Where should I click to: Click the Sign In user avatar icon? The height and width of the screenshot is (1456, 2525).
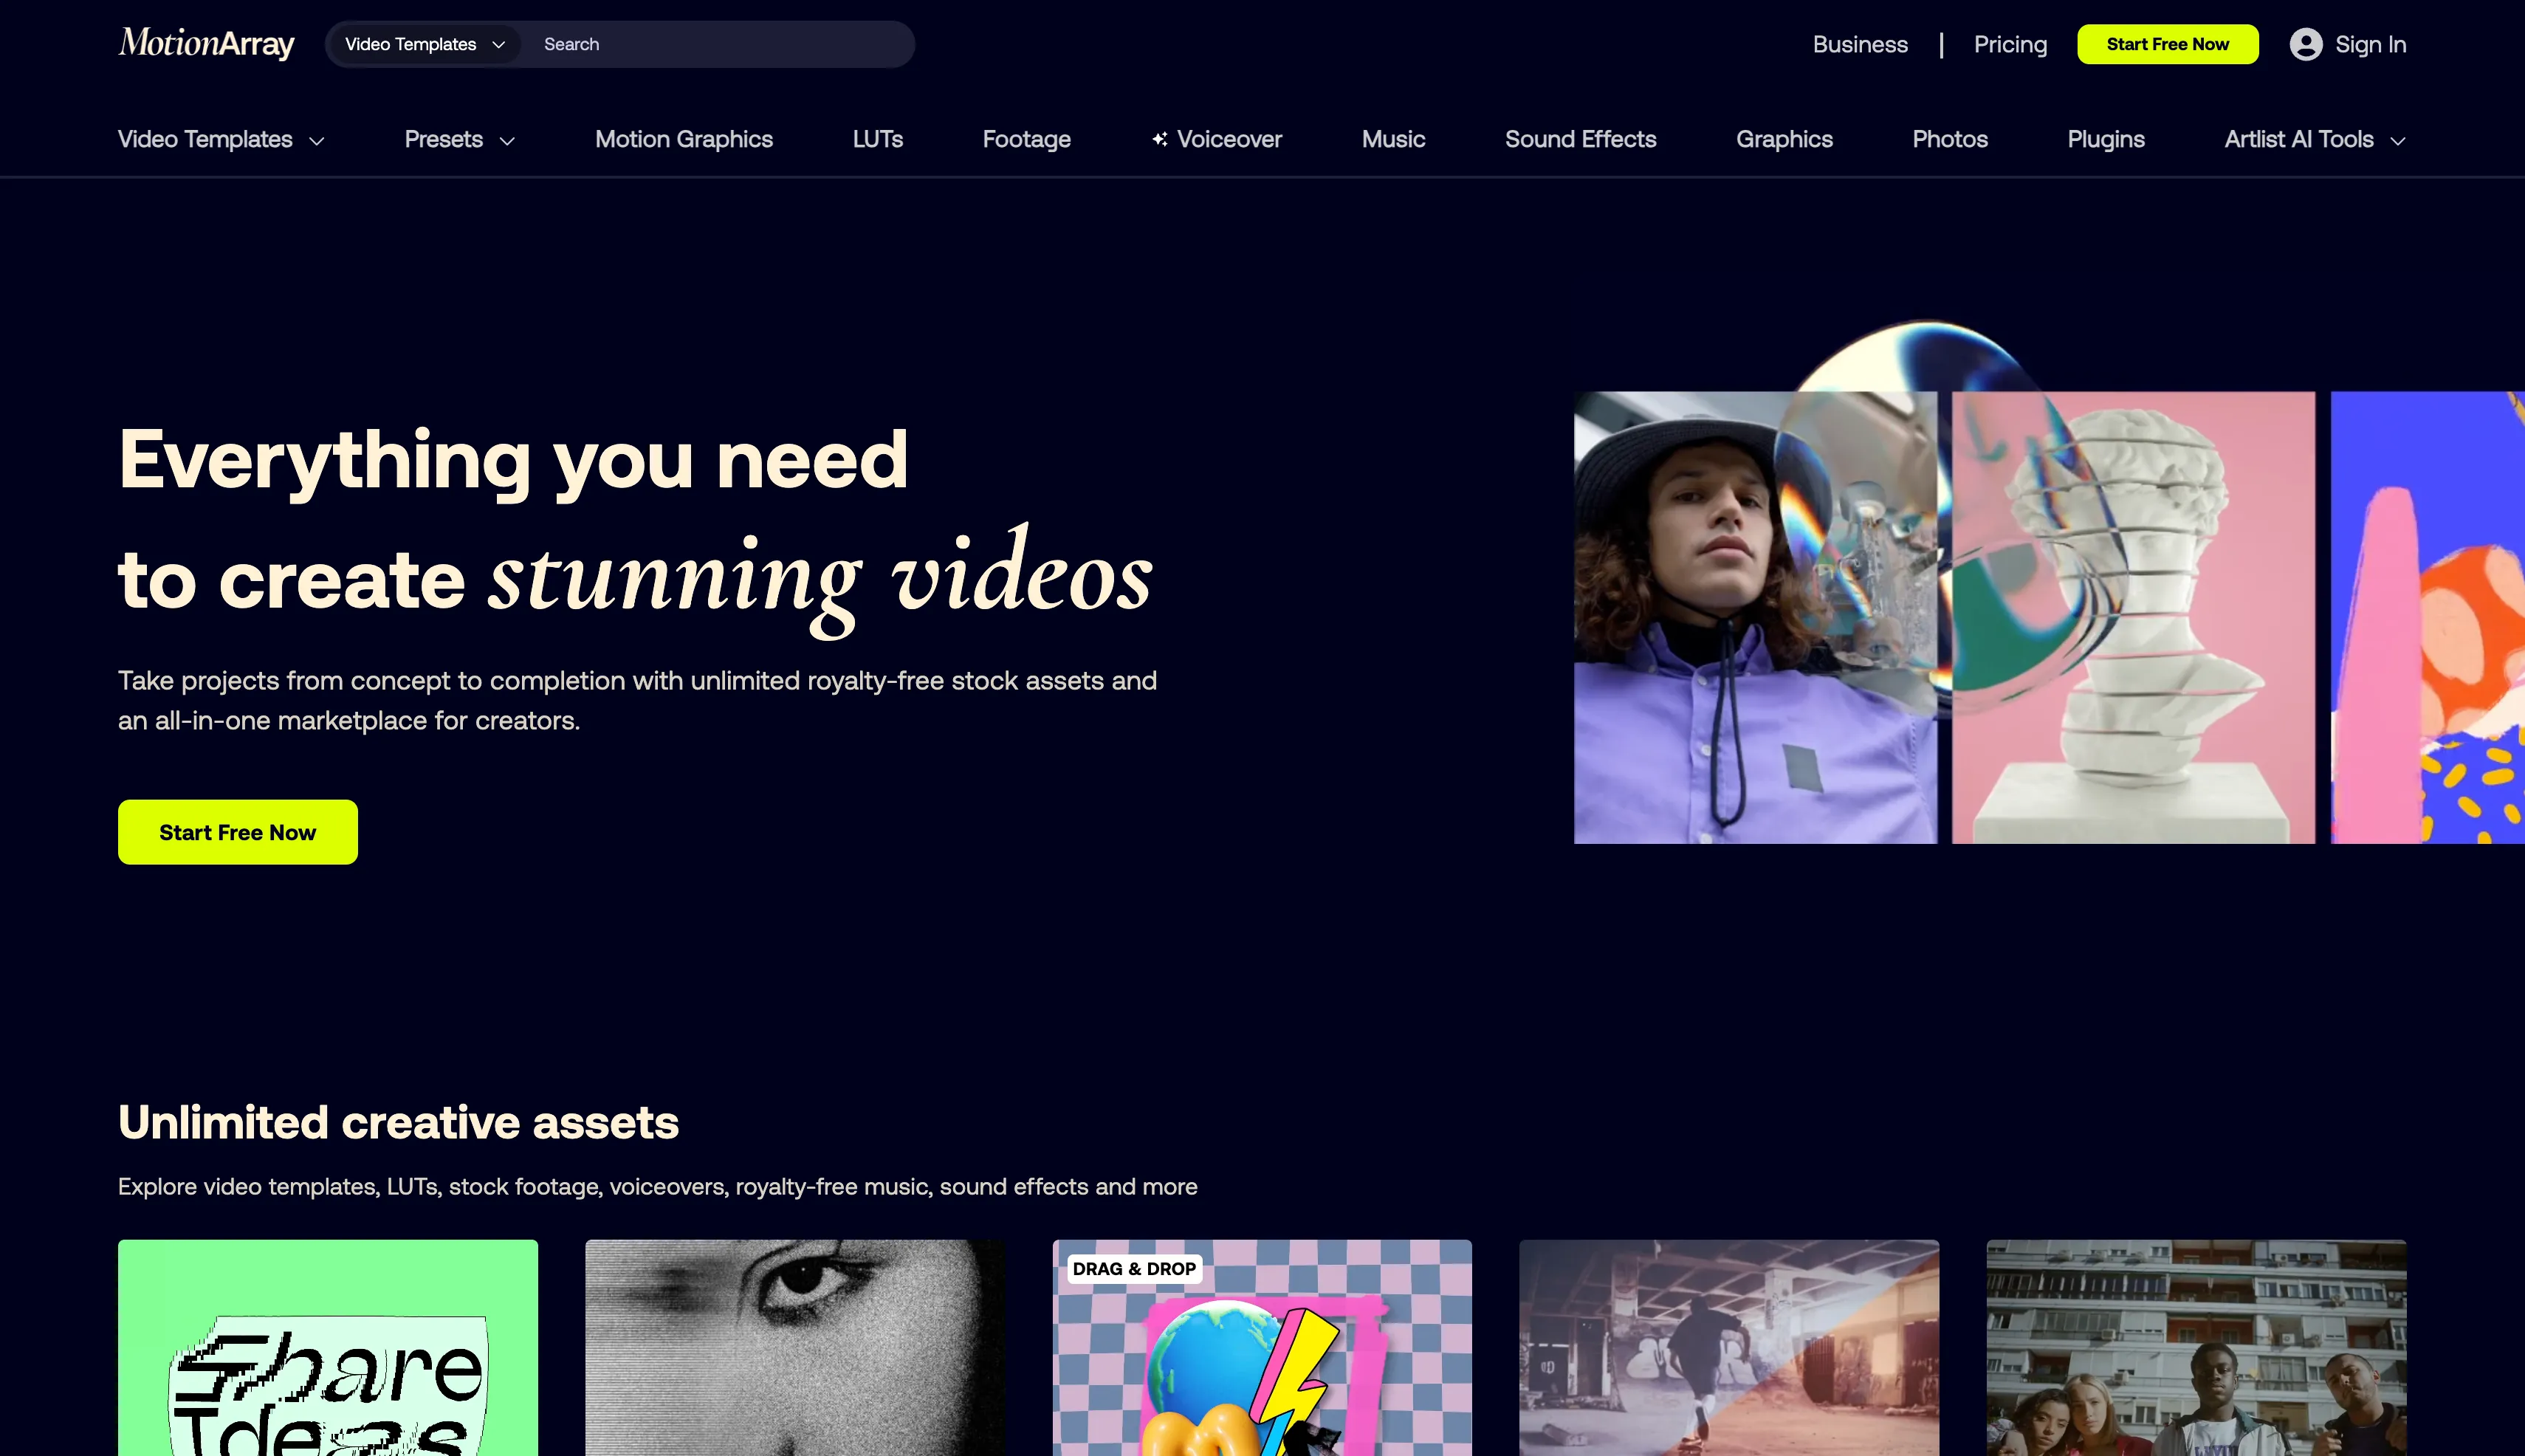pos(2305,44)
